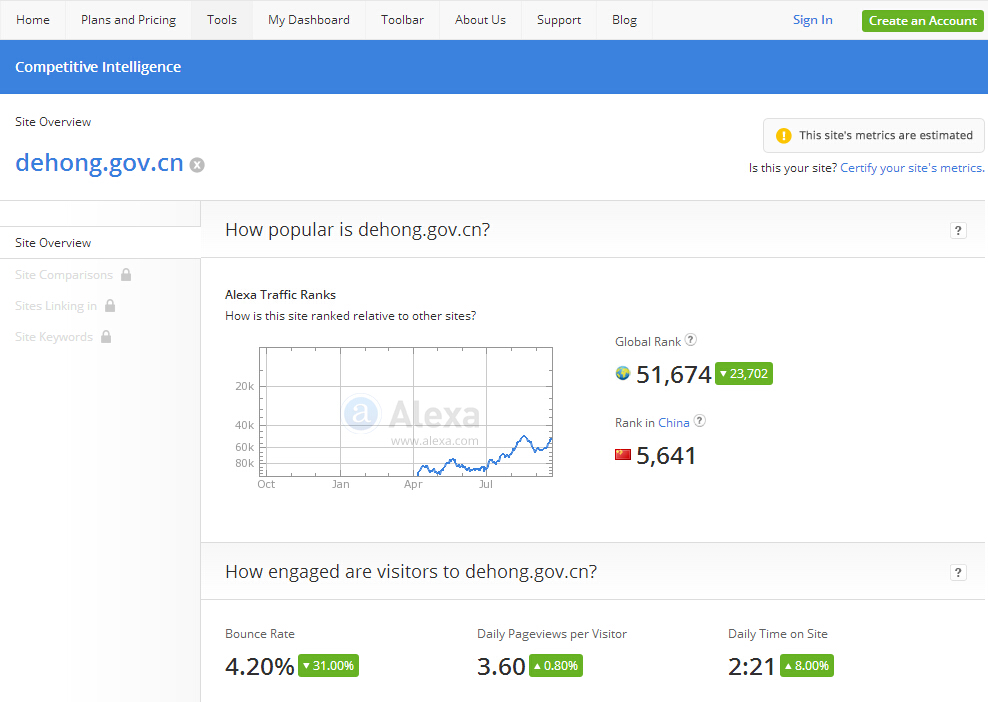Click the Site Overview breadcrumb text above the site title
Screen dimensions: 988x702
click(53, 122)
